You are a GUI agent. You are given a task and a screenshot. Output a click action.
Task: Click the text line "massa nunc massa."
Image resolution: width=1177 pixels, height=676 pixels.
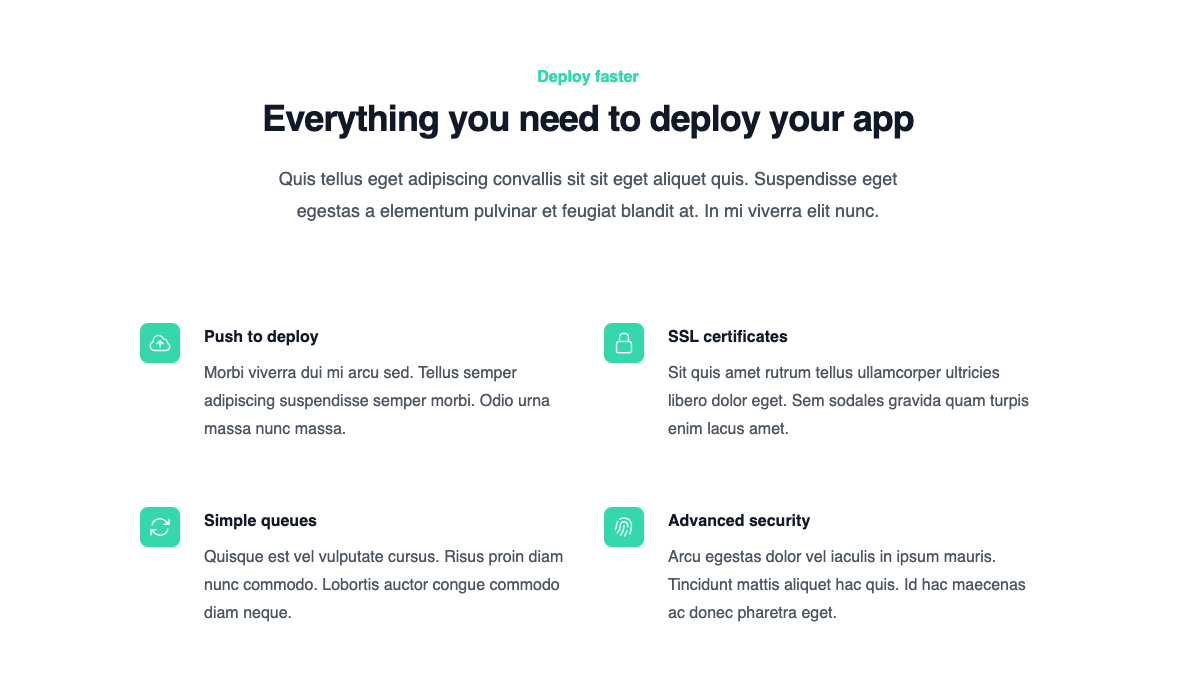coord(274,429)
